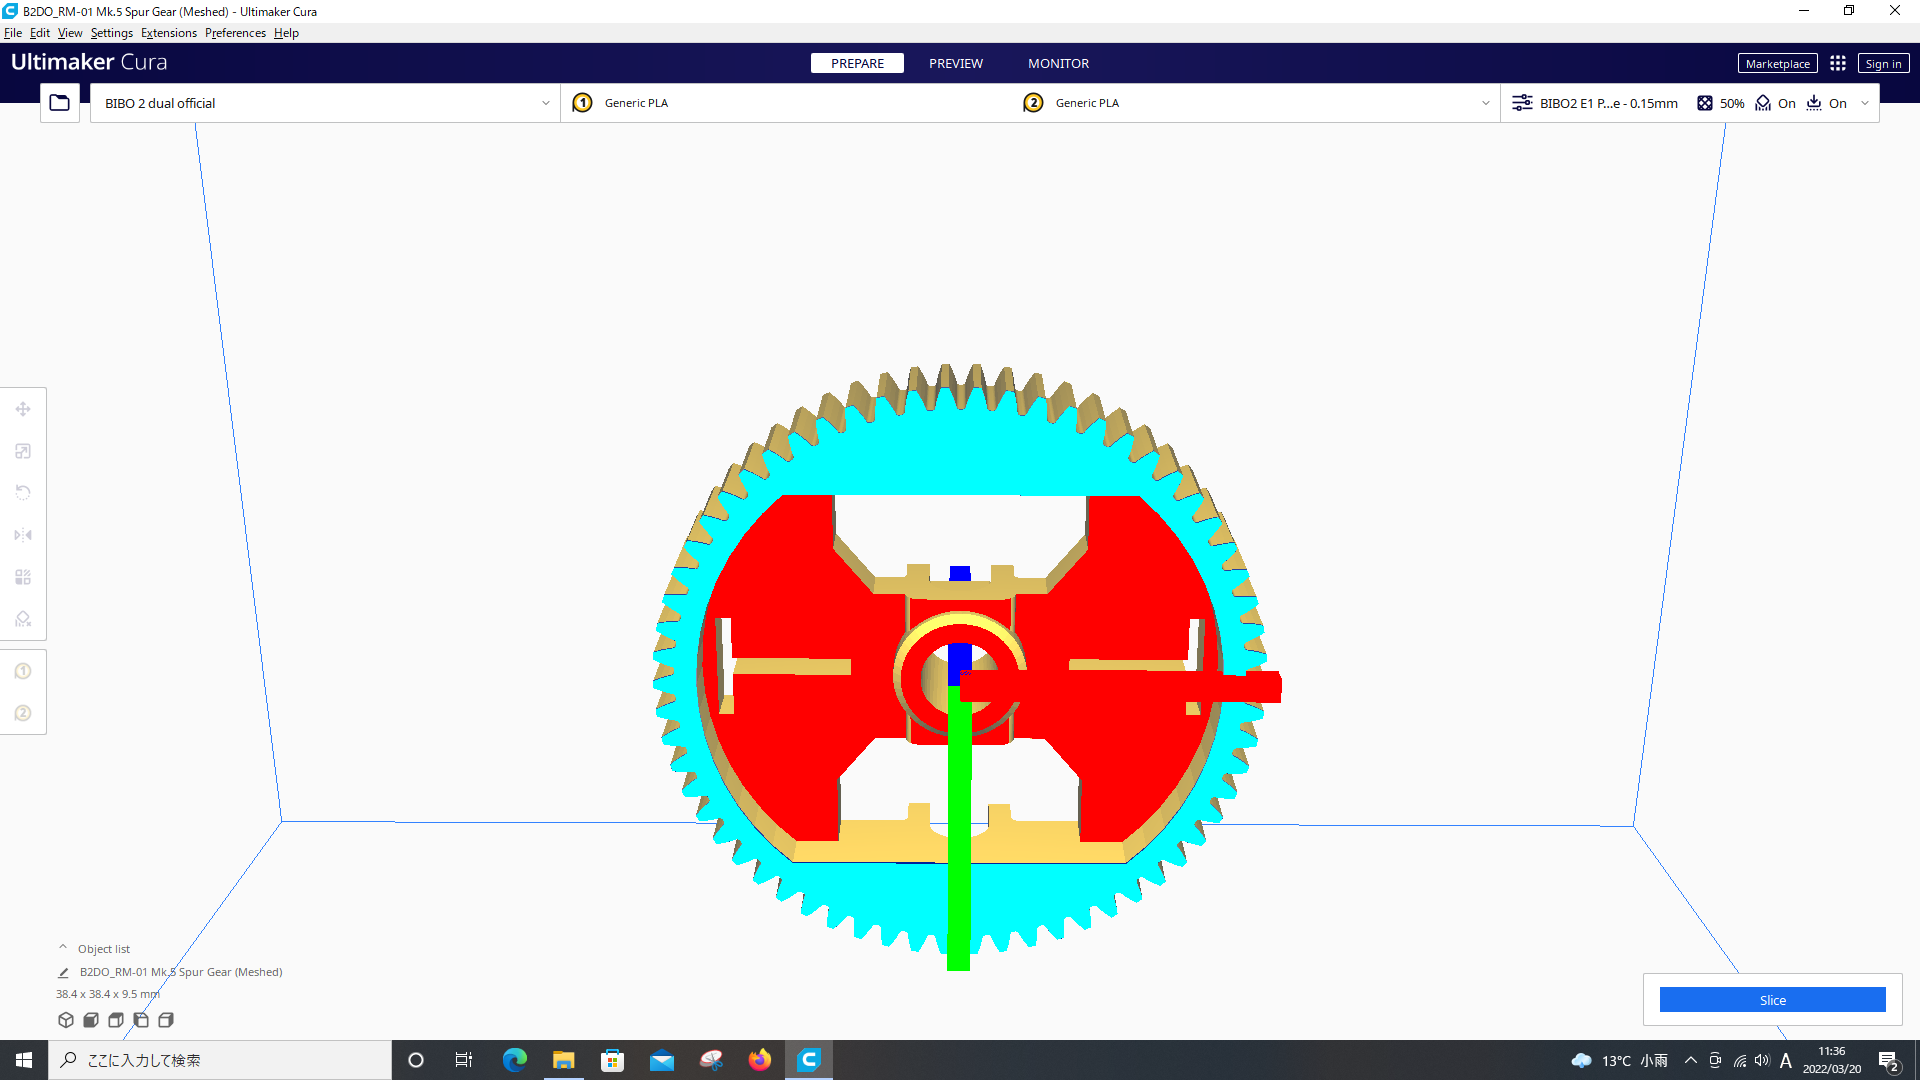Open Microsoft Store from taskbar
The height and width of the screenshot is (1080, 1920).
tap(612, 1060)
